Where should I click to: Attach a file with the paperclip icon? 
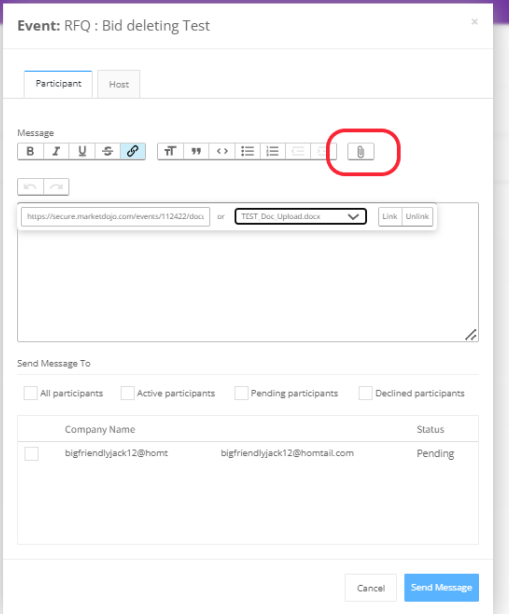pyautogui.click(x=361, y=152)
